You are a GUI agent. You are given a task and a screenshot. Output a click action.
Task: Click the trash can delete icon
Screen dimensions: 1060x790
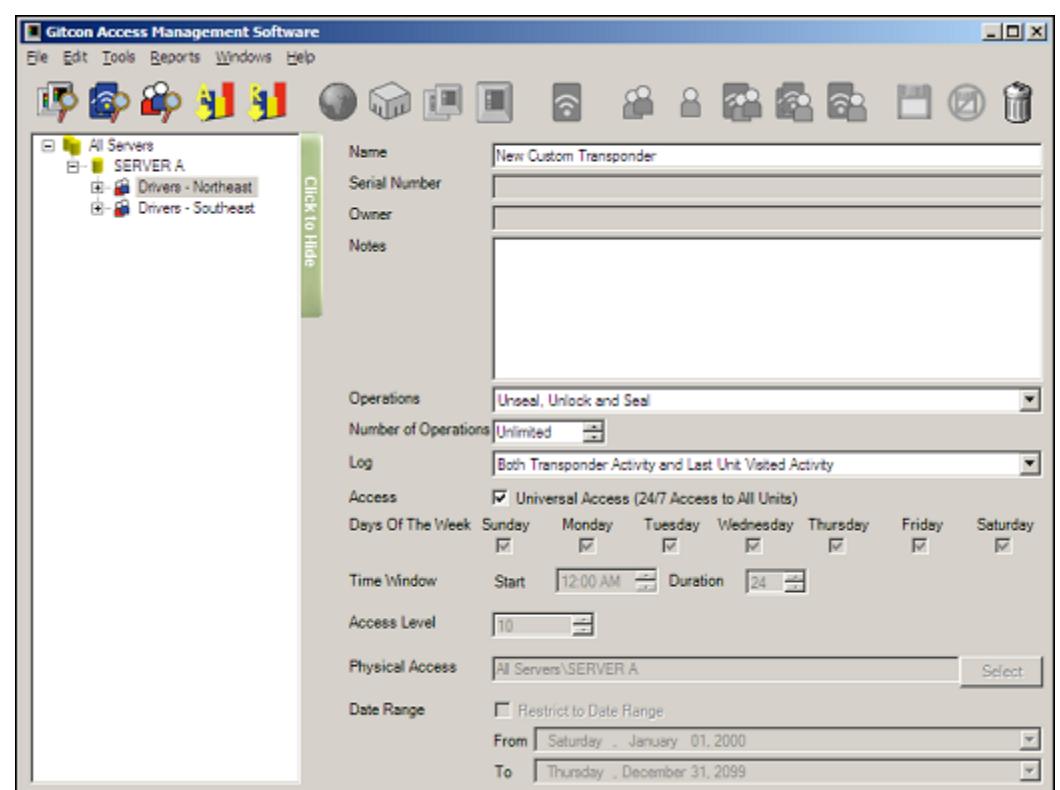(x=1017, y=103)
